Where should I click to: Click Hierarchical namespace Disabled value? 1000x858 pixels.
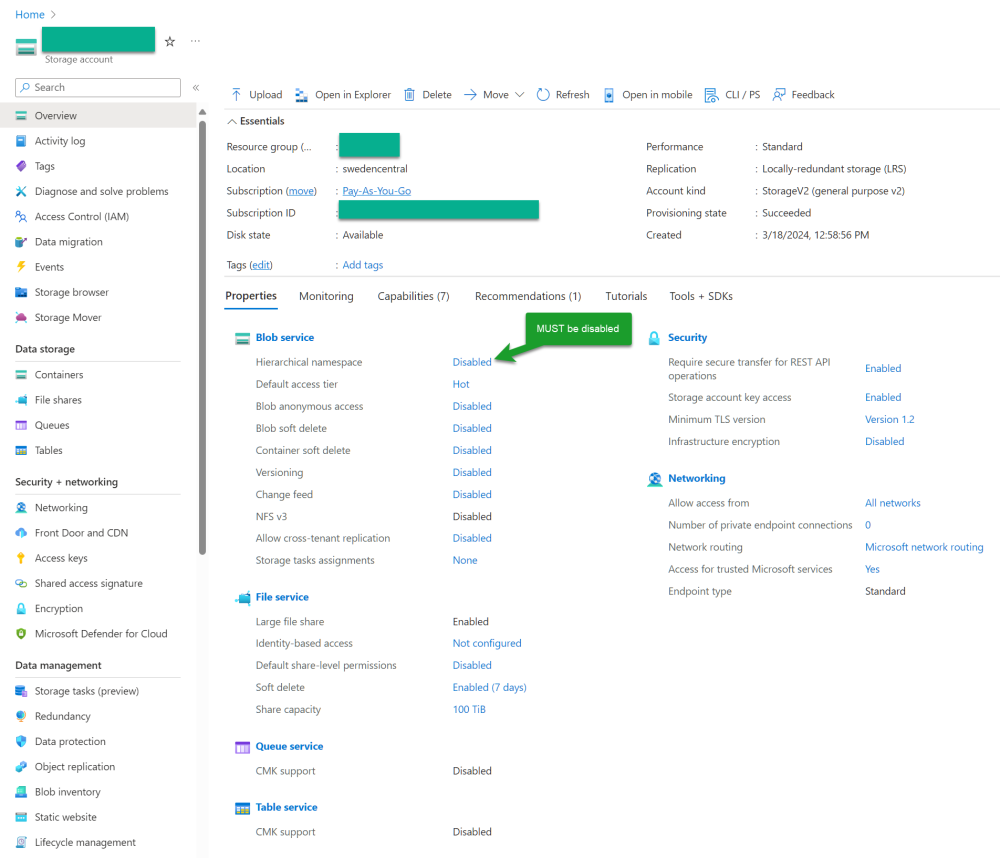[472, 362]
